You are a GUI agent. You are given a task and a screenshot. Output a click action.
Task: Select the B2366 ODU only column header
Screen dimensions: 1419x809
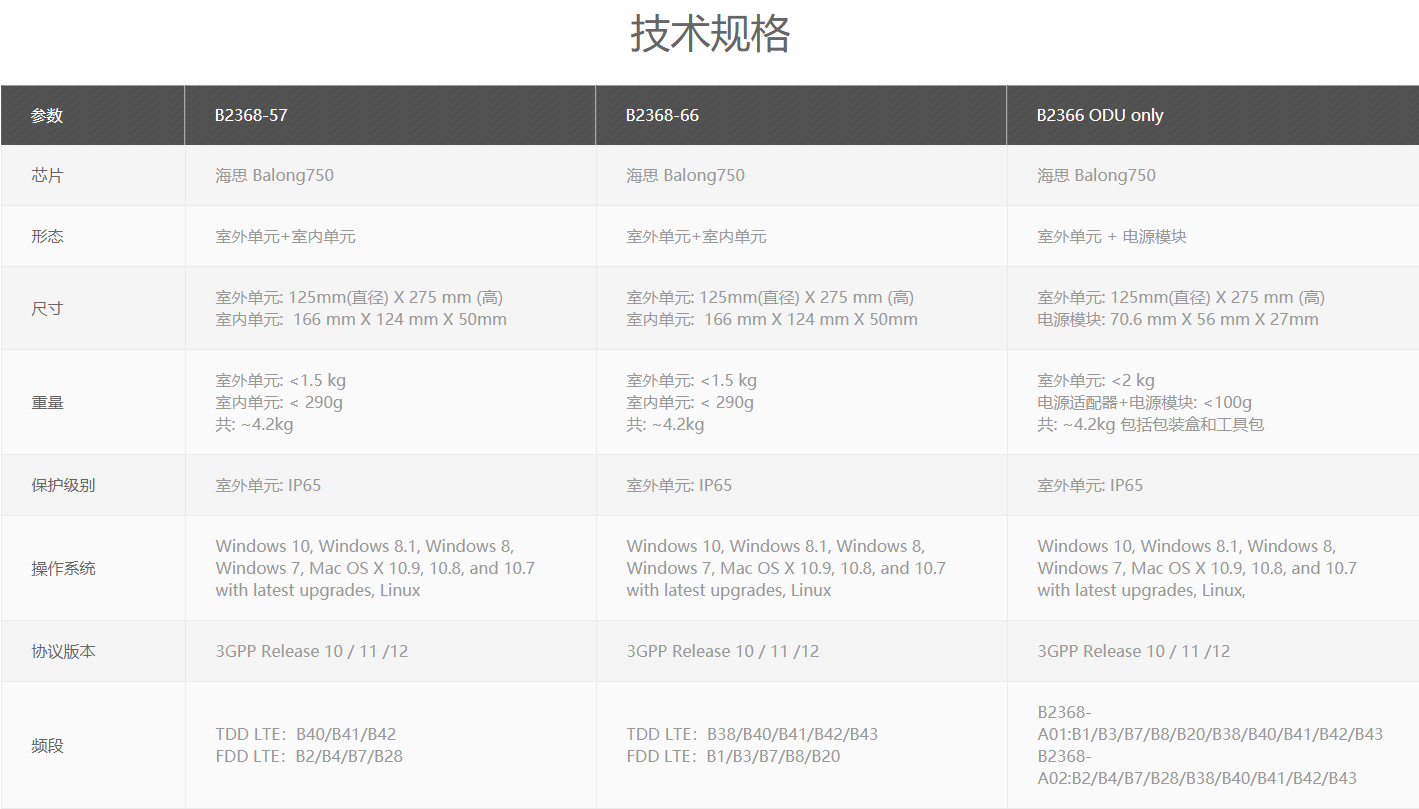1213,115
